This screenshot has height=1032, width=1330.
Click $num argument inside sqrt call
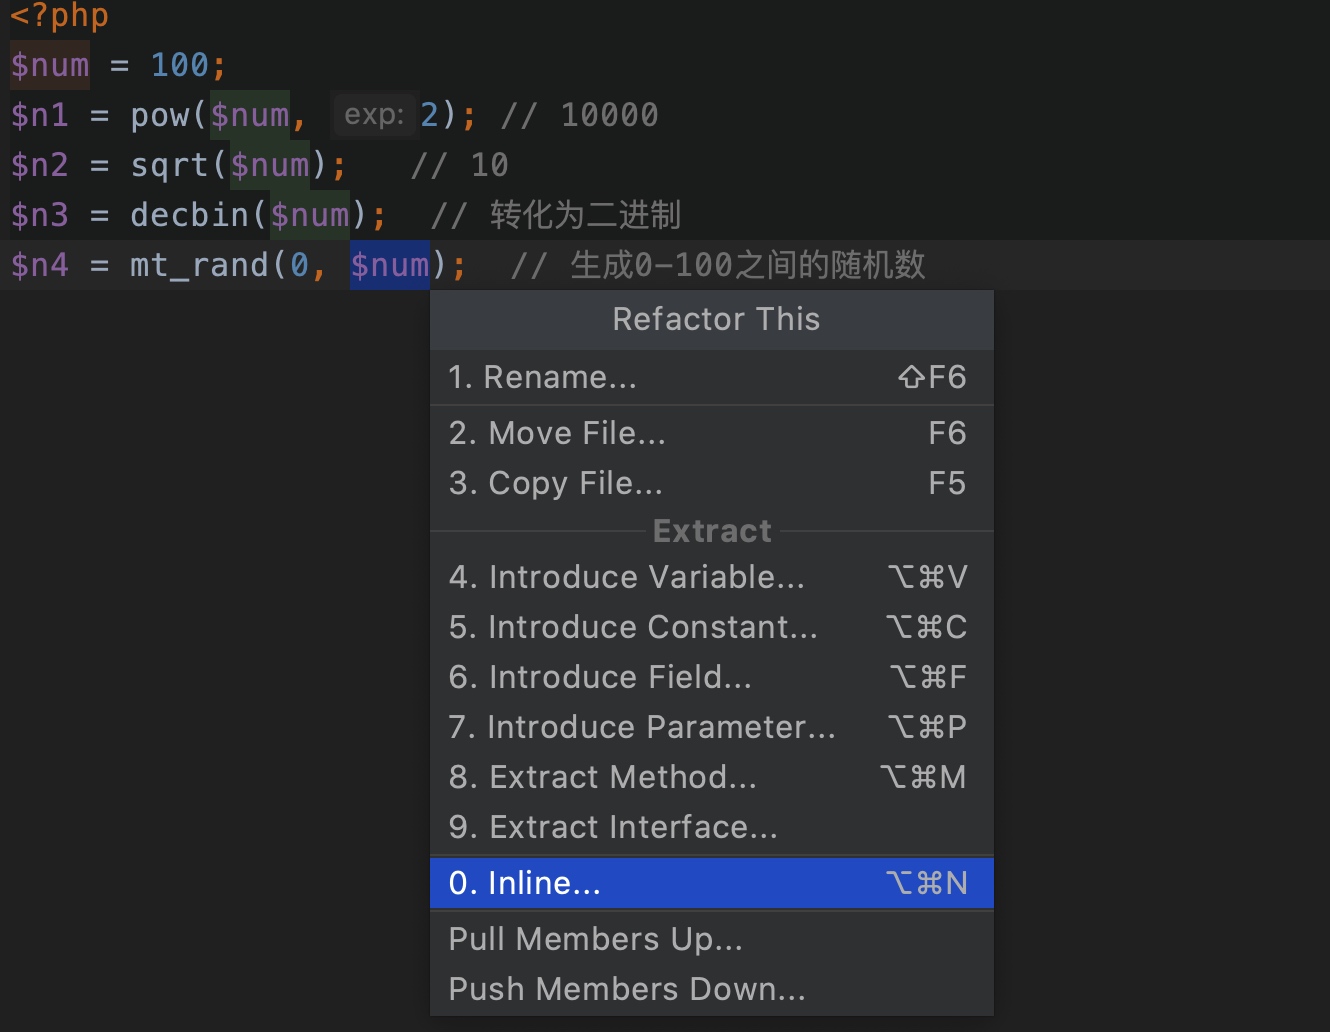(270, 165)
